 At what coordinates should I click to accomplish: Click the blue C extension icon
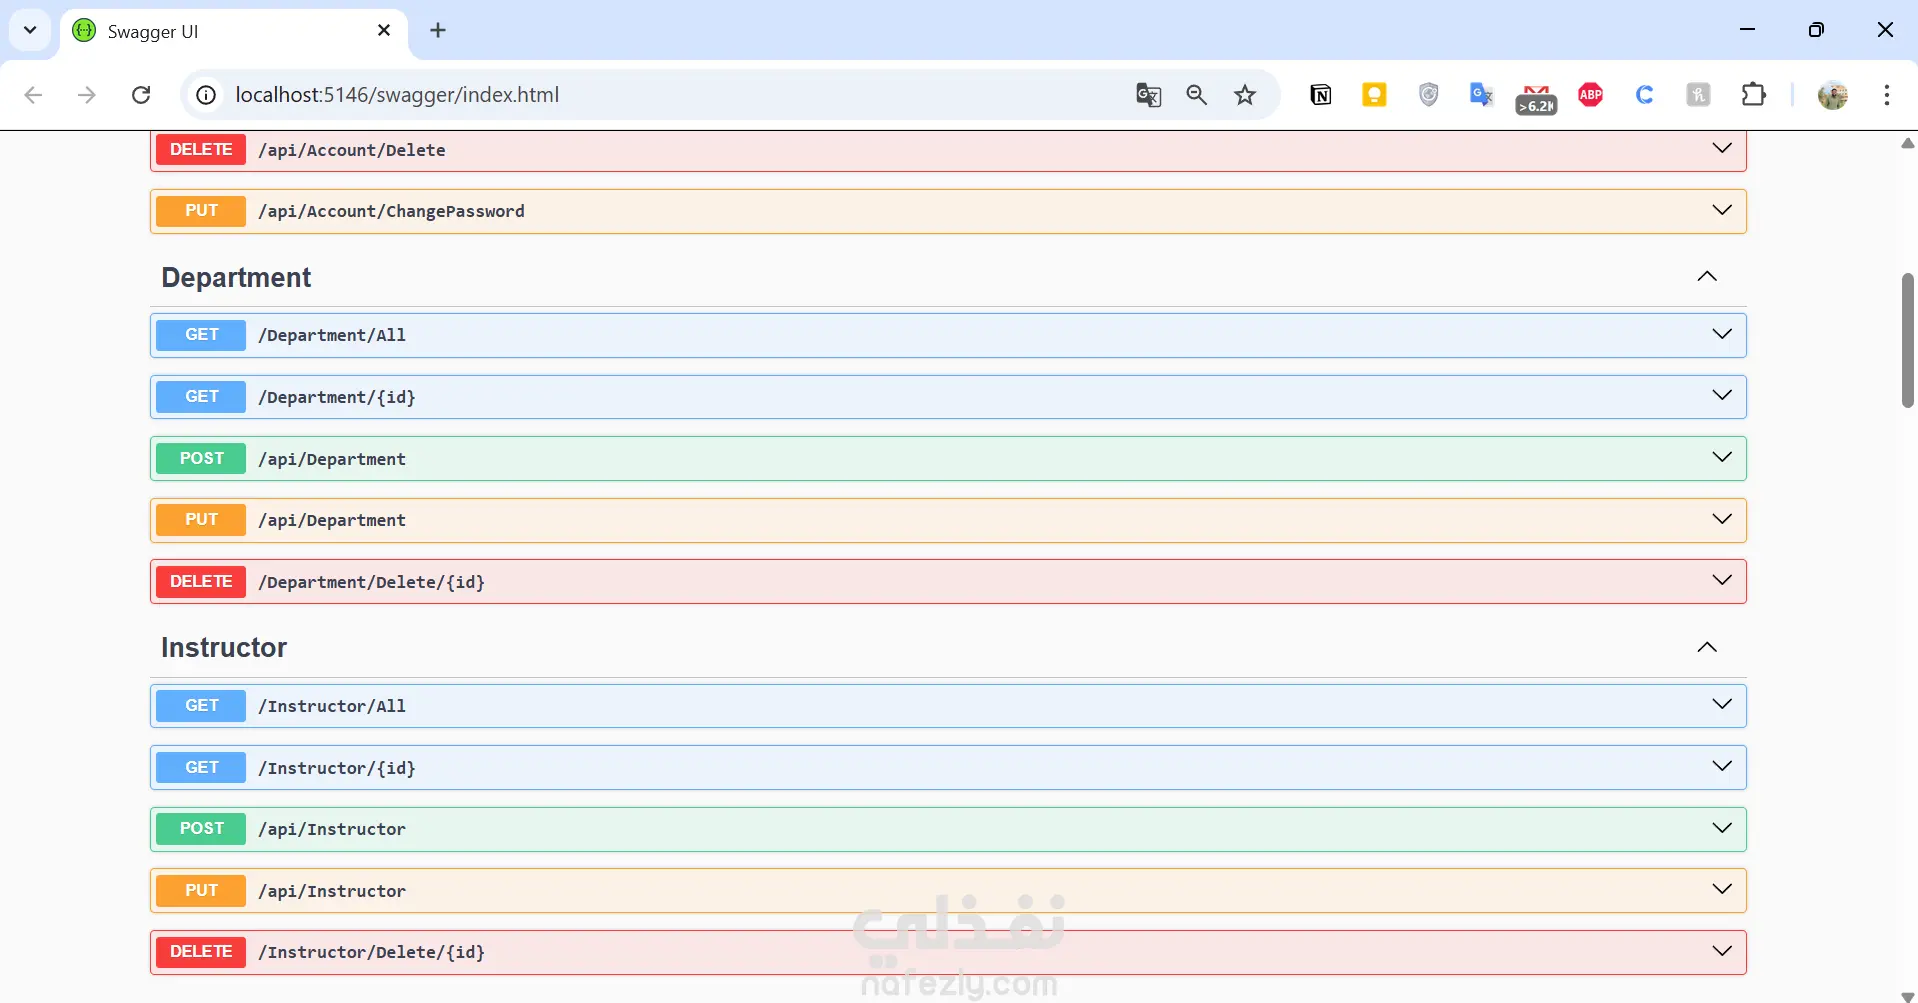(1645, 95)
